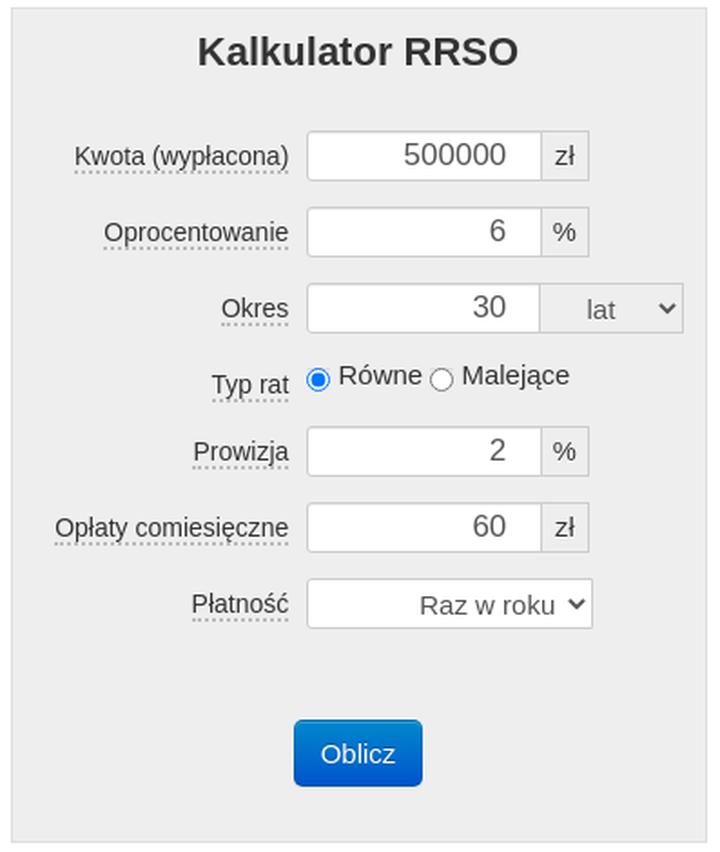Click the Kwota (wypłacona) amount field
Image resolution: width=720 pixels, height=852 pixels.
coord(425,155)
